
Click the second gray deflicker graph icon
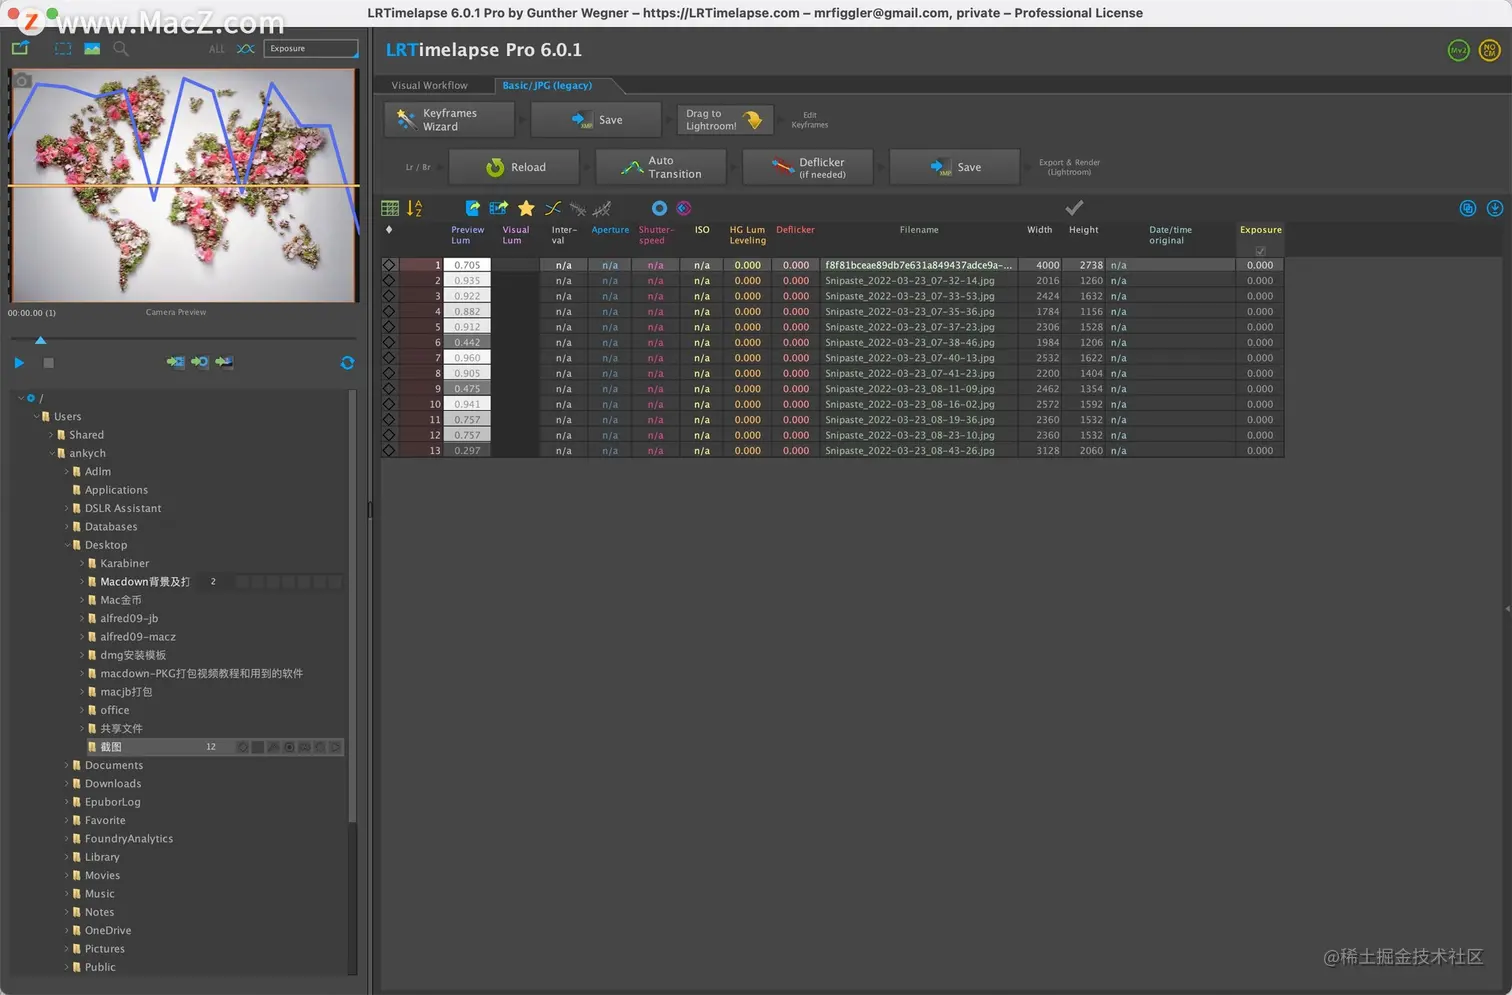[602, 208]
